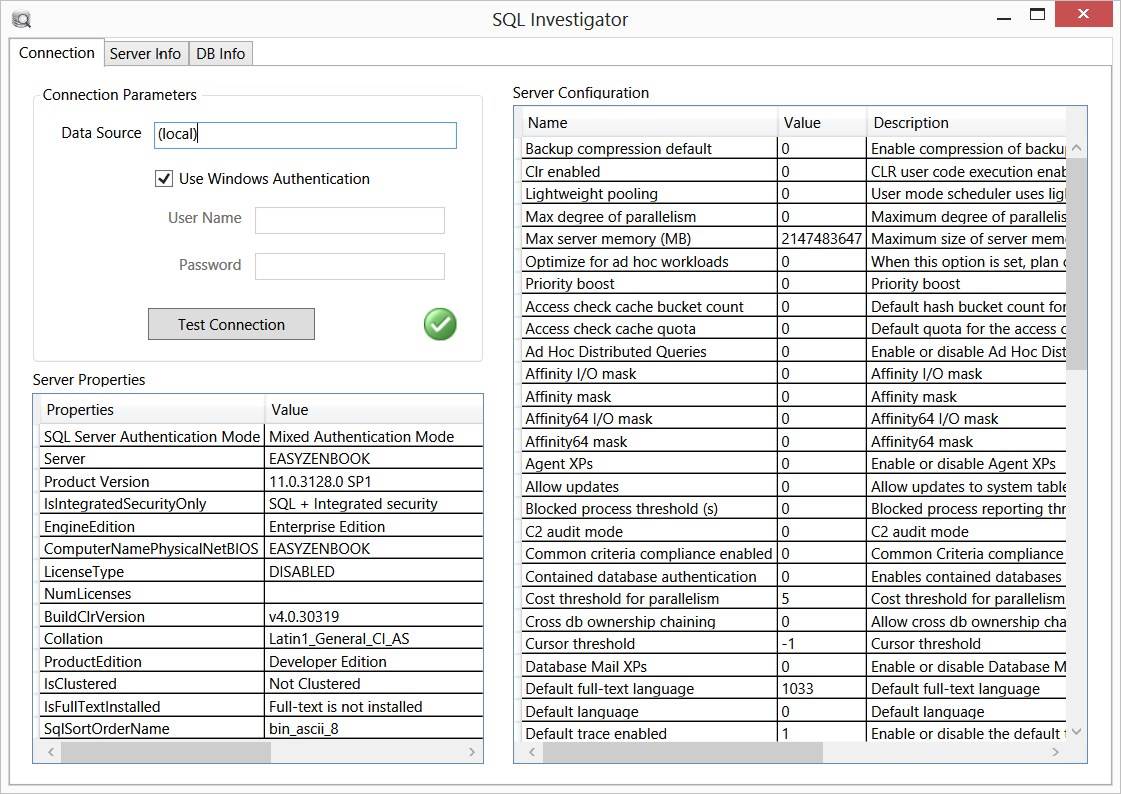Select the 'Agent XPs' name cell
Image resolution: width=1121 pixels, height=794 pixels.
point(649,464)
